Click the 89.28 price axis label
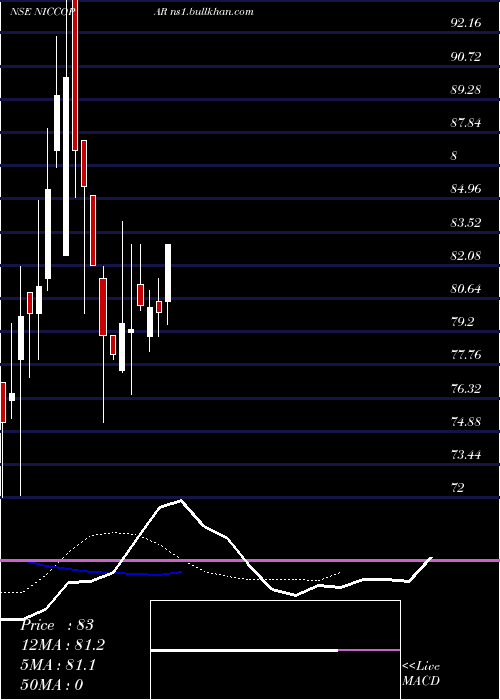Image resolution: width=500 pixels, height=700 pixels. coord(466,90)
